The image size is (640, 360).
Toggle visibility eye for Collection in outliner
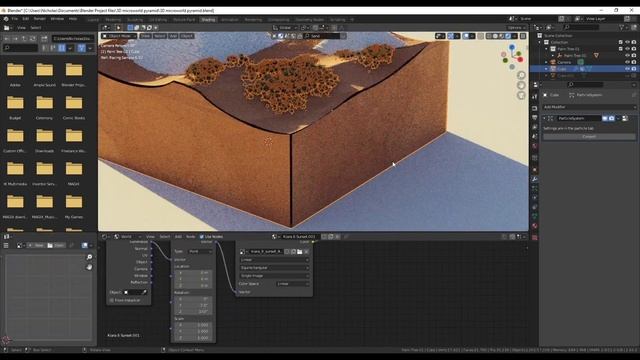[x=627, y=42]
